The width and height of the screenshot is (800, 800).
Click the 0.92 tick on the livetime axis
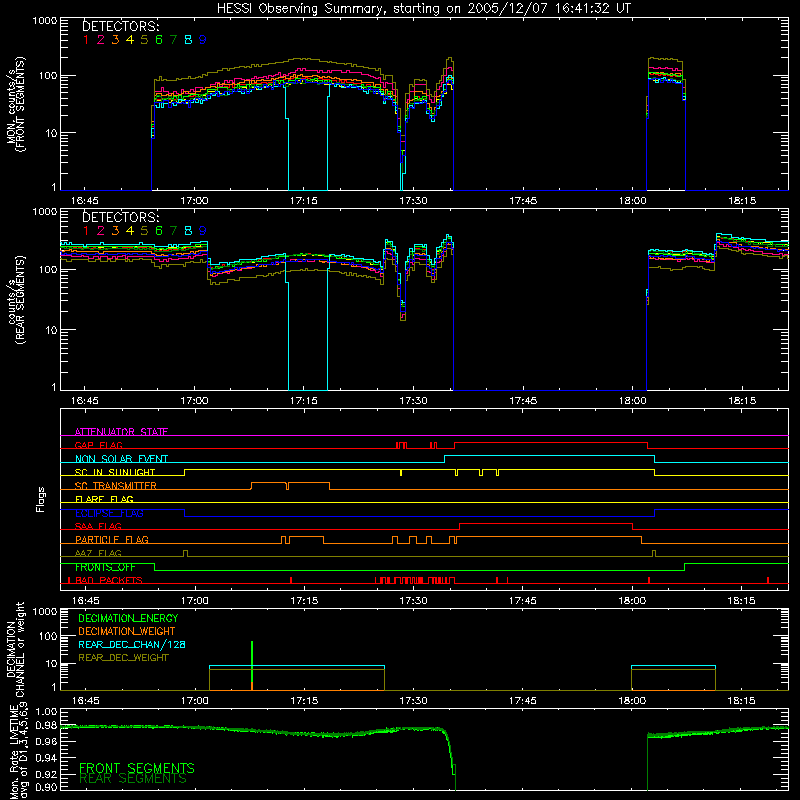pyautogui.click(x=47, y=773)
